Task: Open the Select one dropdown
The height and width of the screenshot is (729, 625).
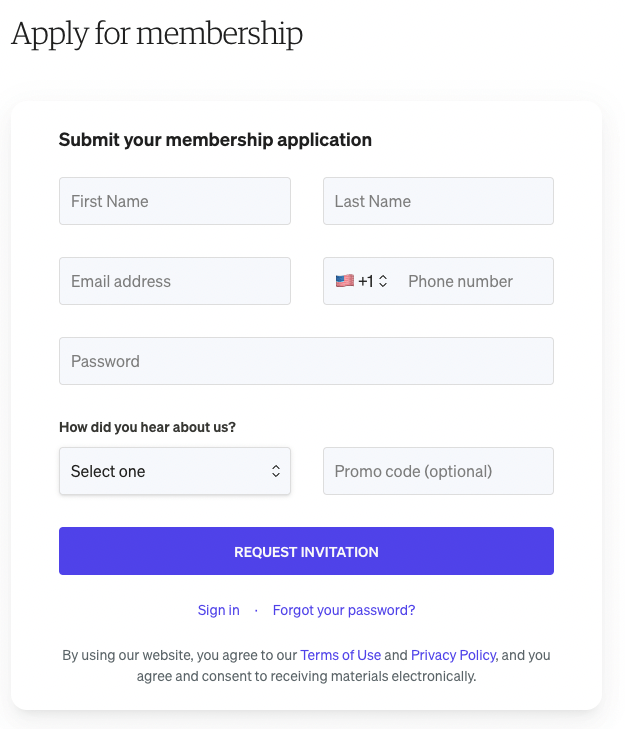Action: pyautogui.click(x=175, y=471)
